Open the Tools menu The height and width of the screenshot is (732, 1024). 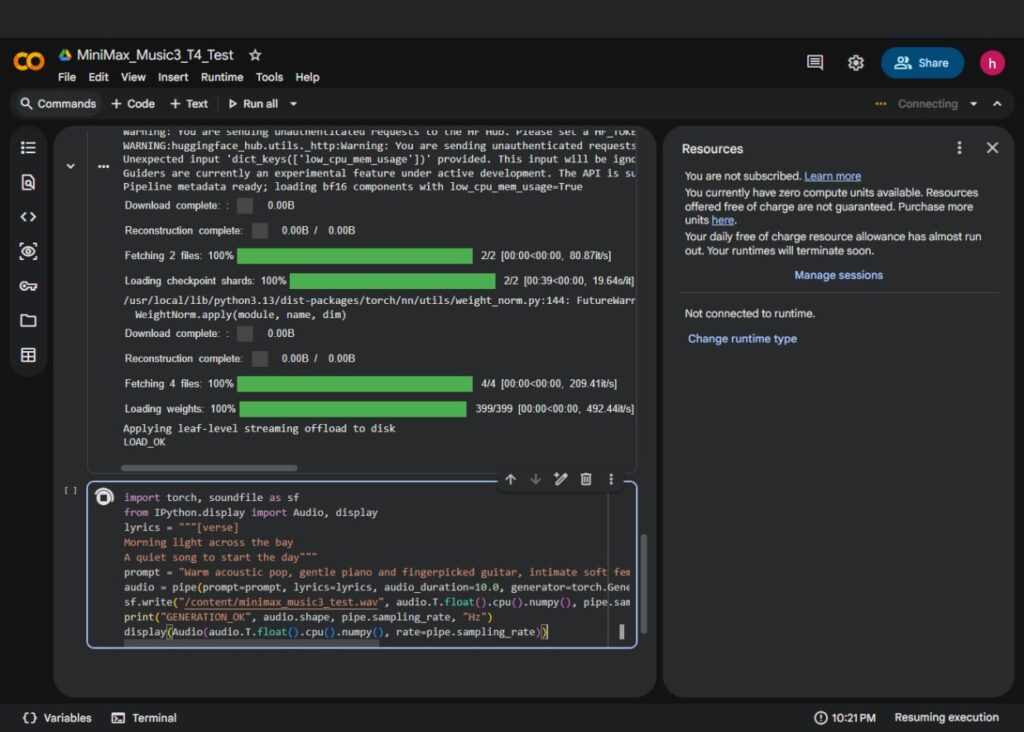269,77
